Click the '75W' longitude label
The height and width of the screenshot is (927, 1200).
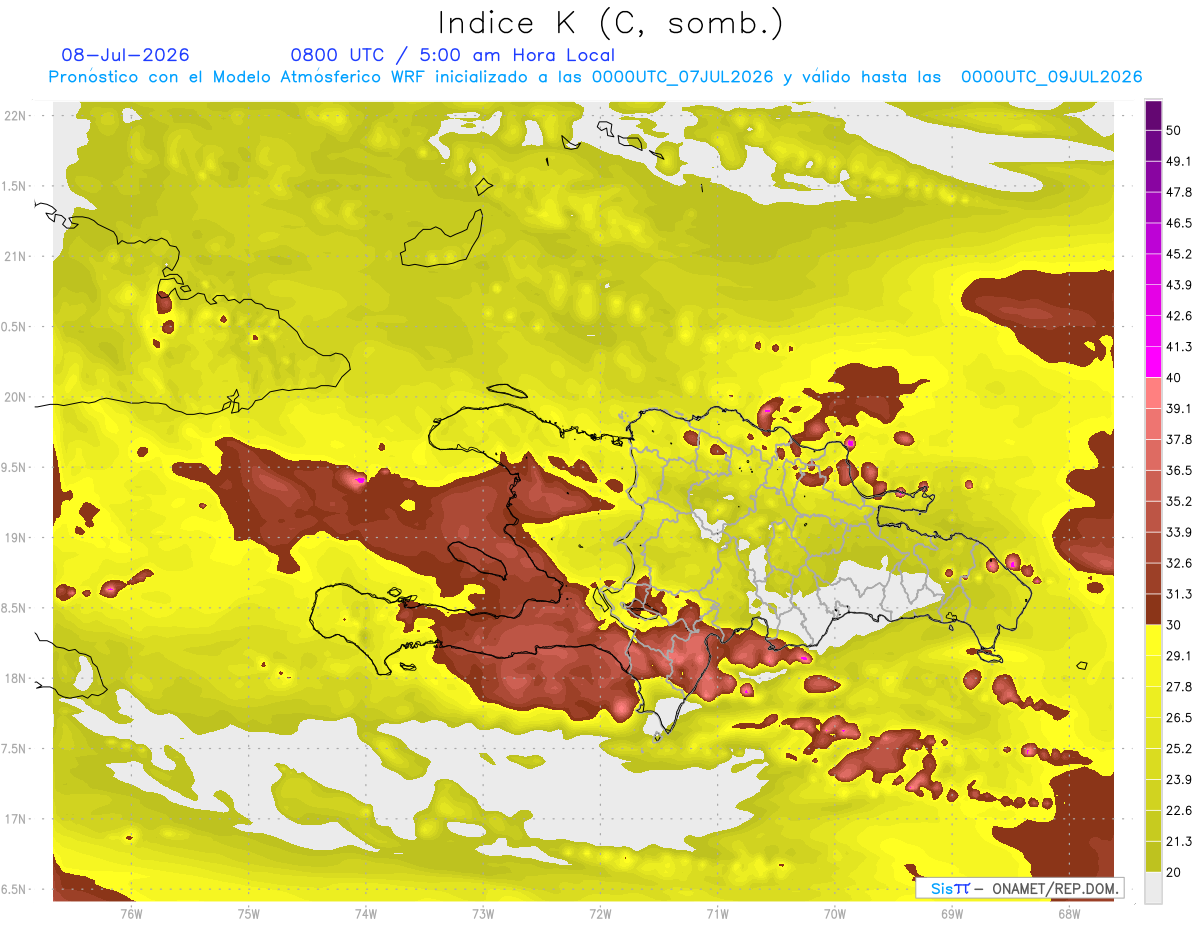click(x=249, y=914)
